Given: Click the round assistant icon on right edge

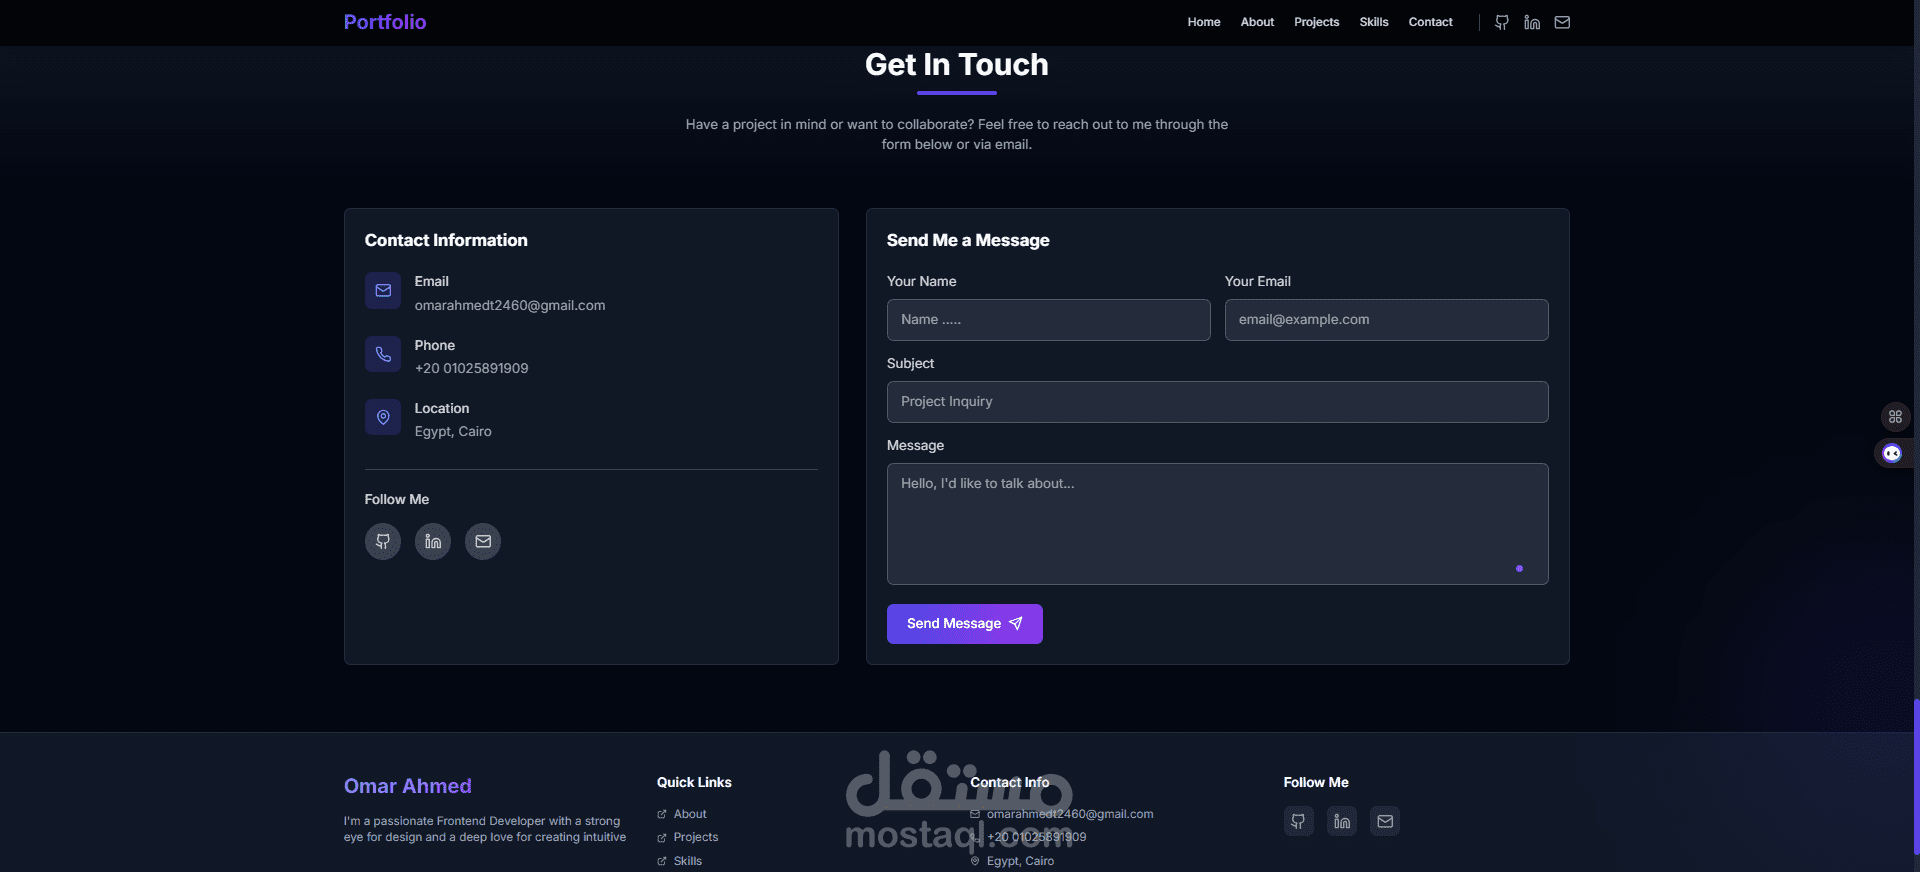Looking at the screenshot, I should [x=1892, y=454].
